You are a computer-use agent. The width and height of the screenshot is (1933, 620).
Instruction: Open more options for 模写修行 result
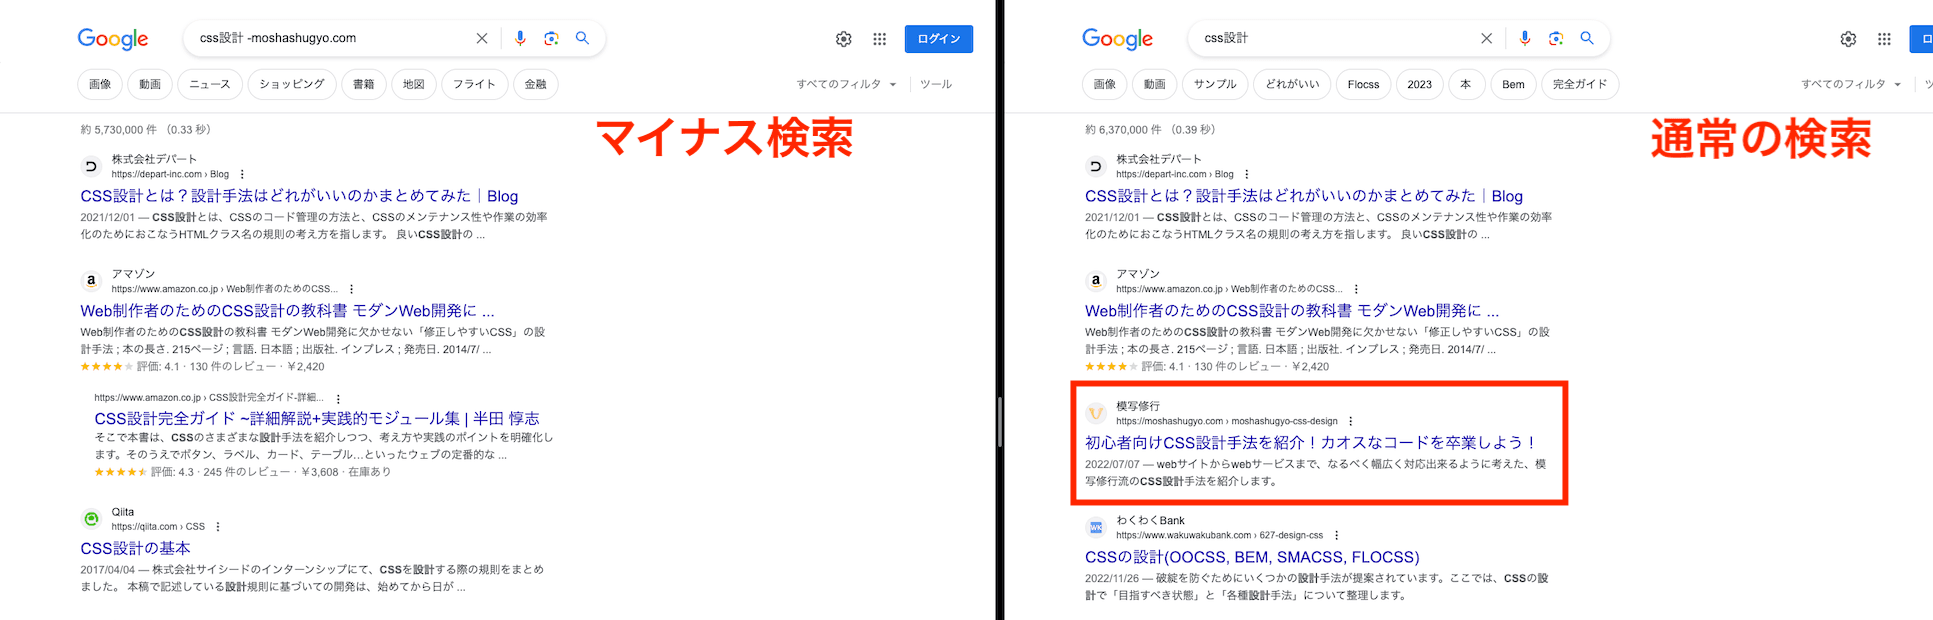(x=1351, y=421)
